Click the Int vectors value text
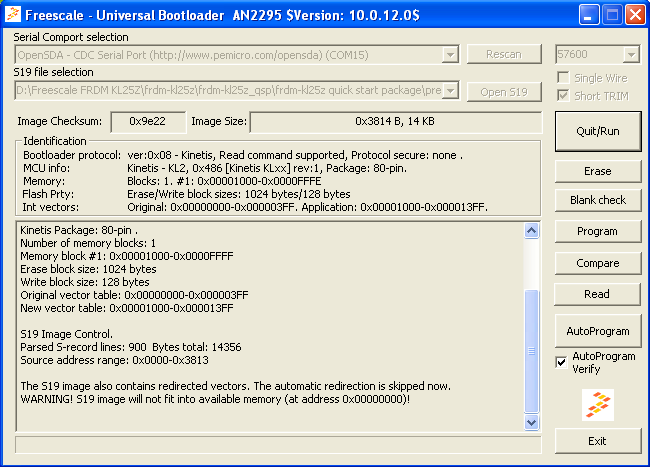Viewport: 650px width, 467px height. (308, 207)
